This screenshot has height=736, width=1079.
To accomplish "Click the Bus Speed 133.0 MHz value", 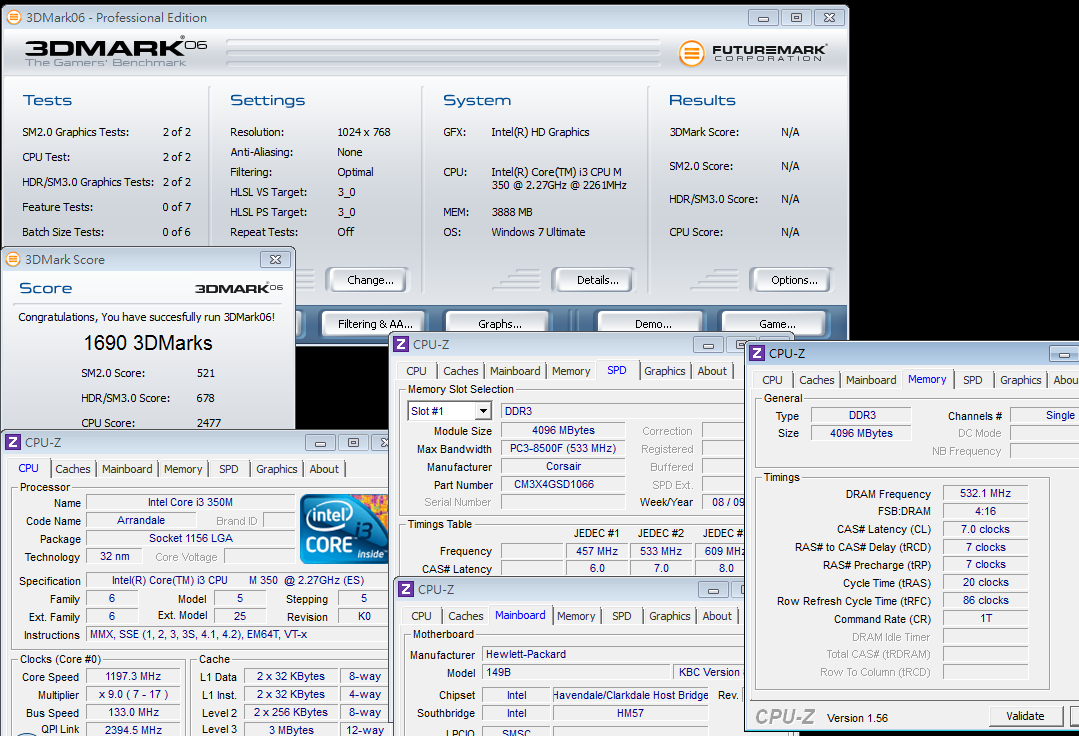I will click(133, 713).
